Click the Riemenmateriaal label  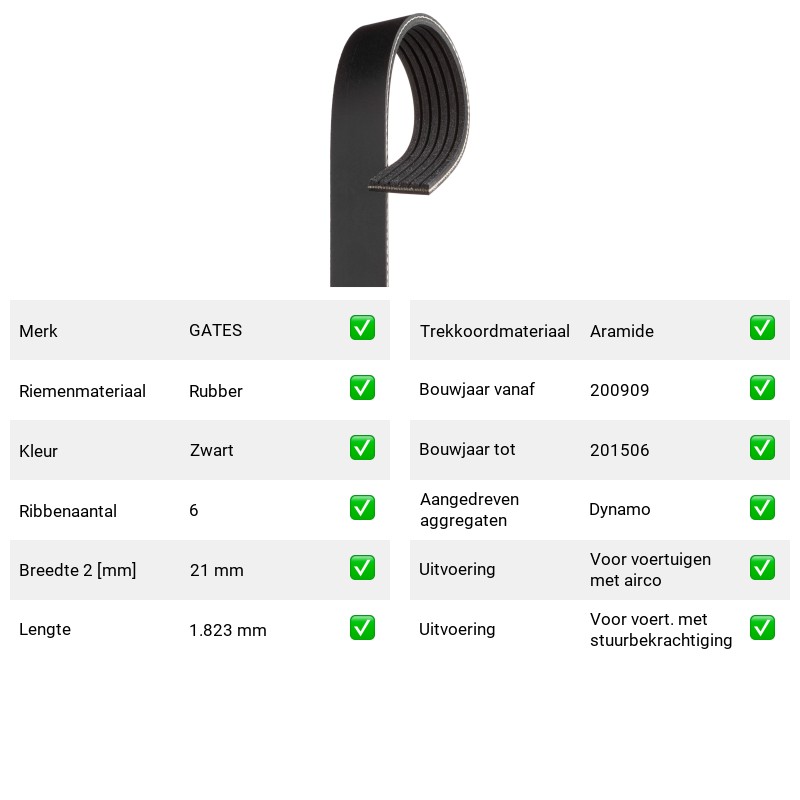[82, 391]
